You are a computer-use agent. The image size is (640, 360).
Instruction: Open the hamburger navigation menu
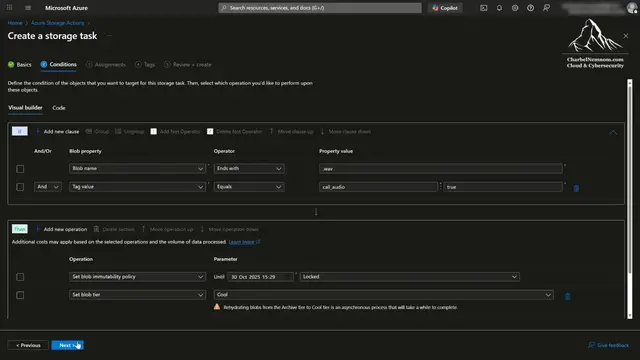(28, 8)
